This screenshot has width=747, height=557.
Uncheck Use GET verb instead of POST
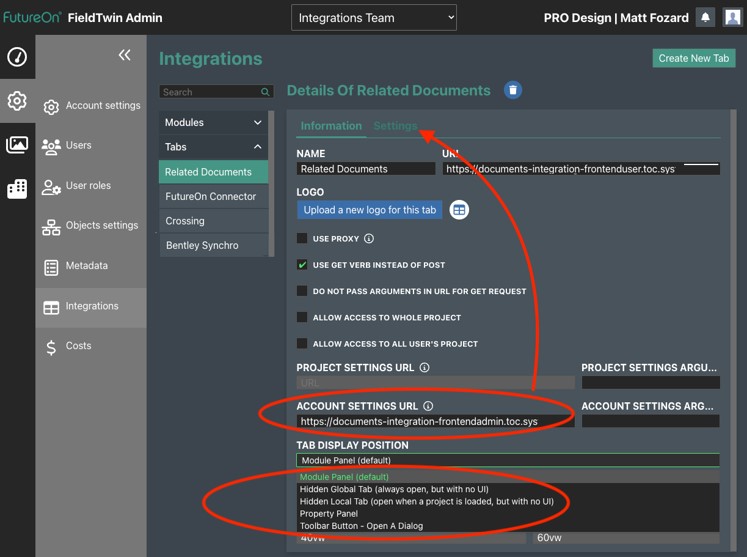pyautogui.click(x=302, y=264)
